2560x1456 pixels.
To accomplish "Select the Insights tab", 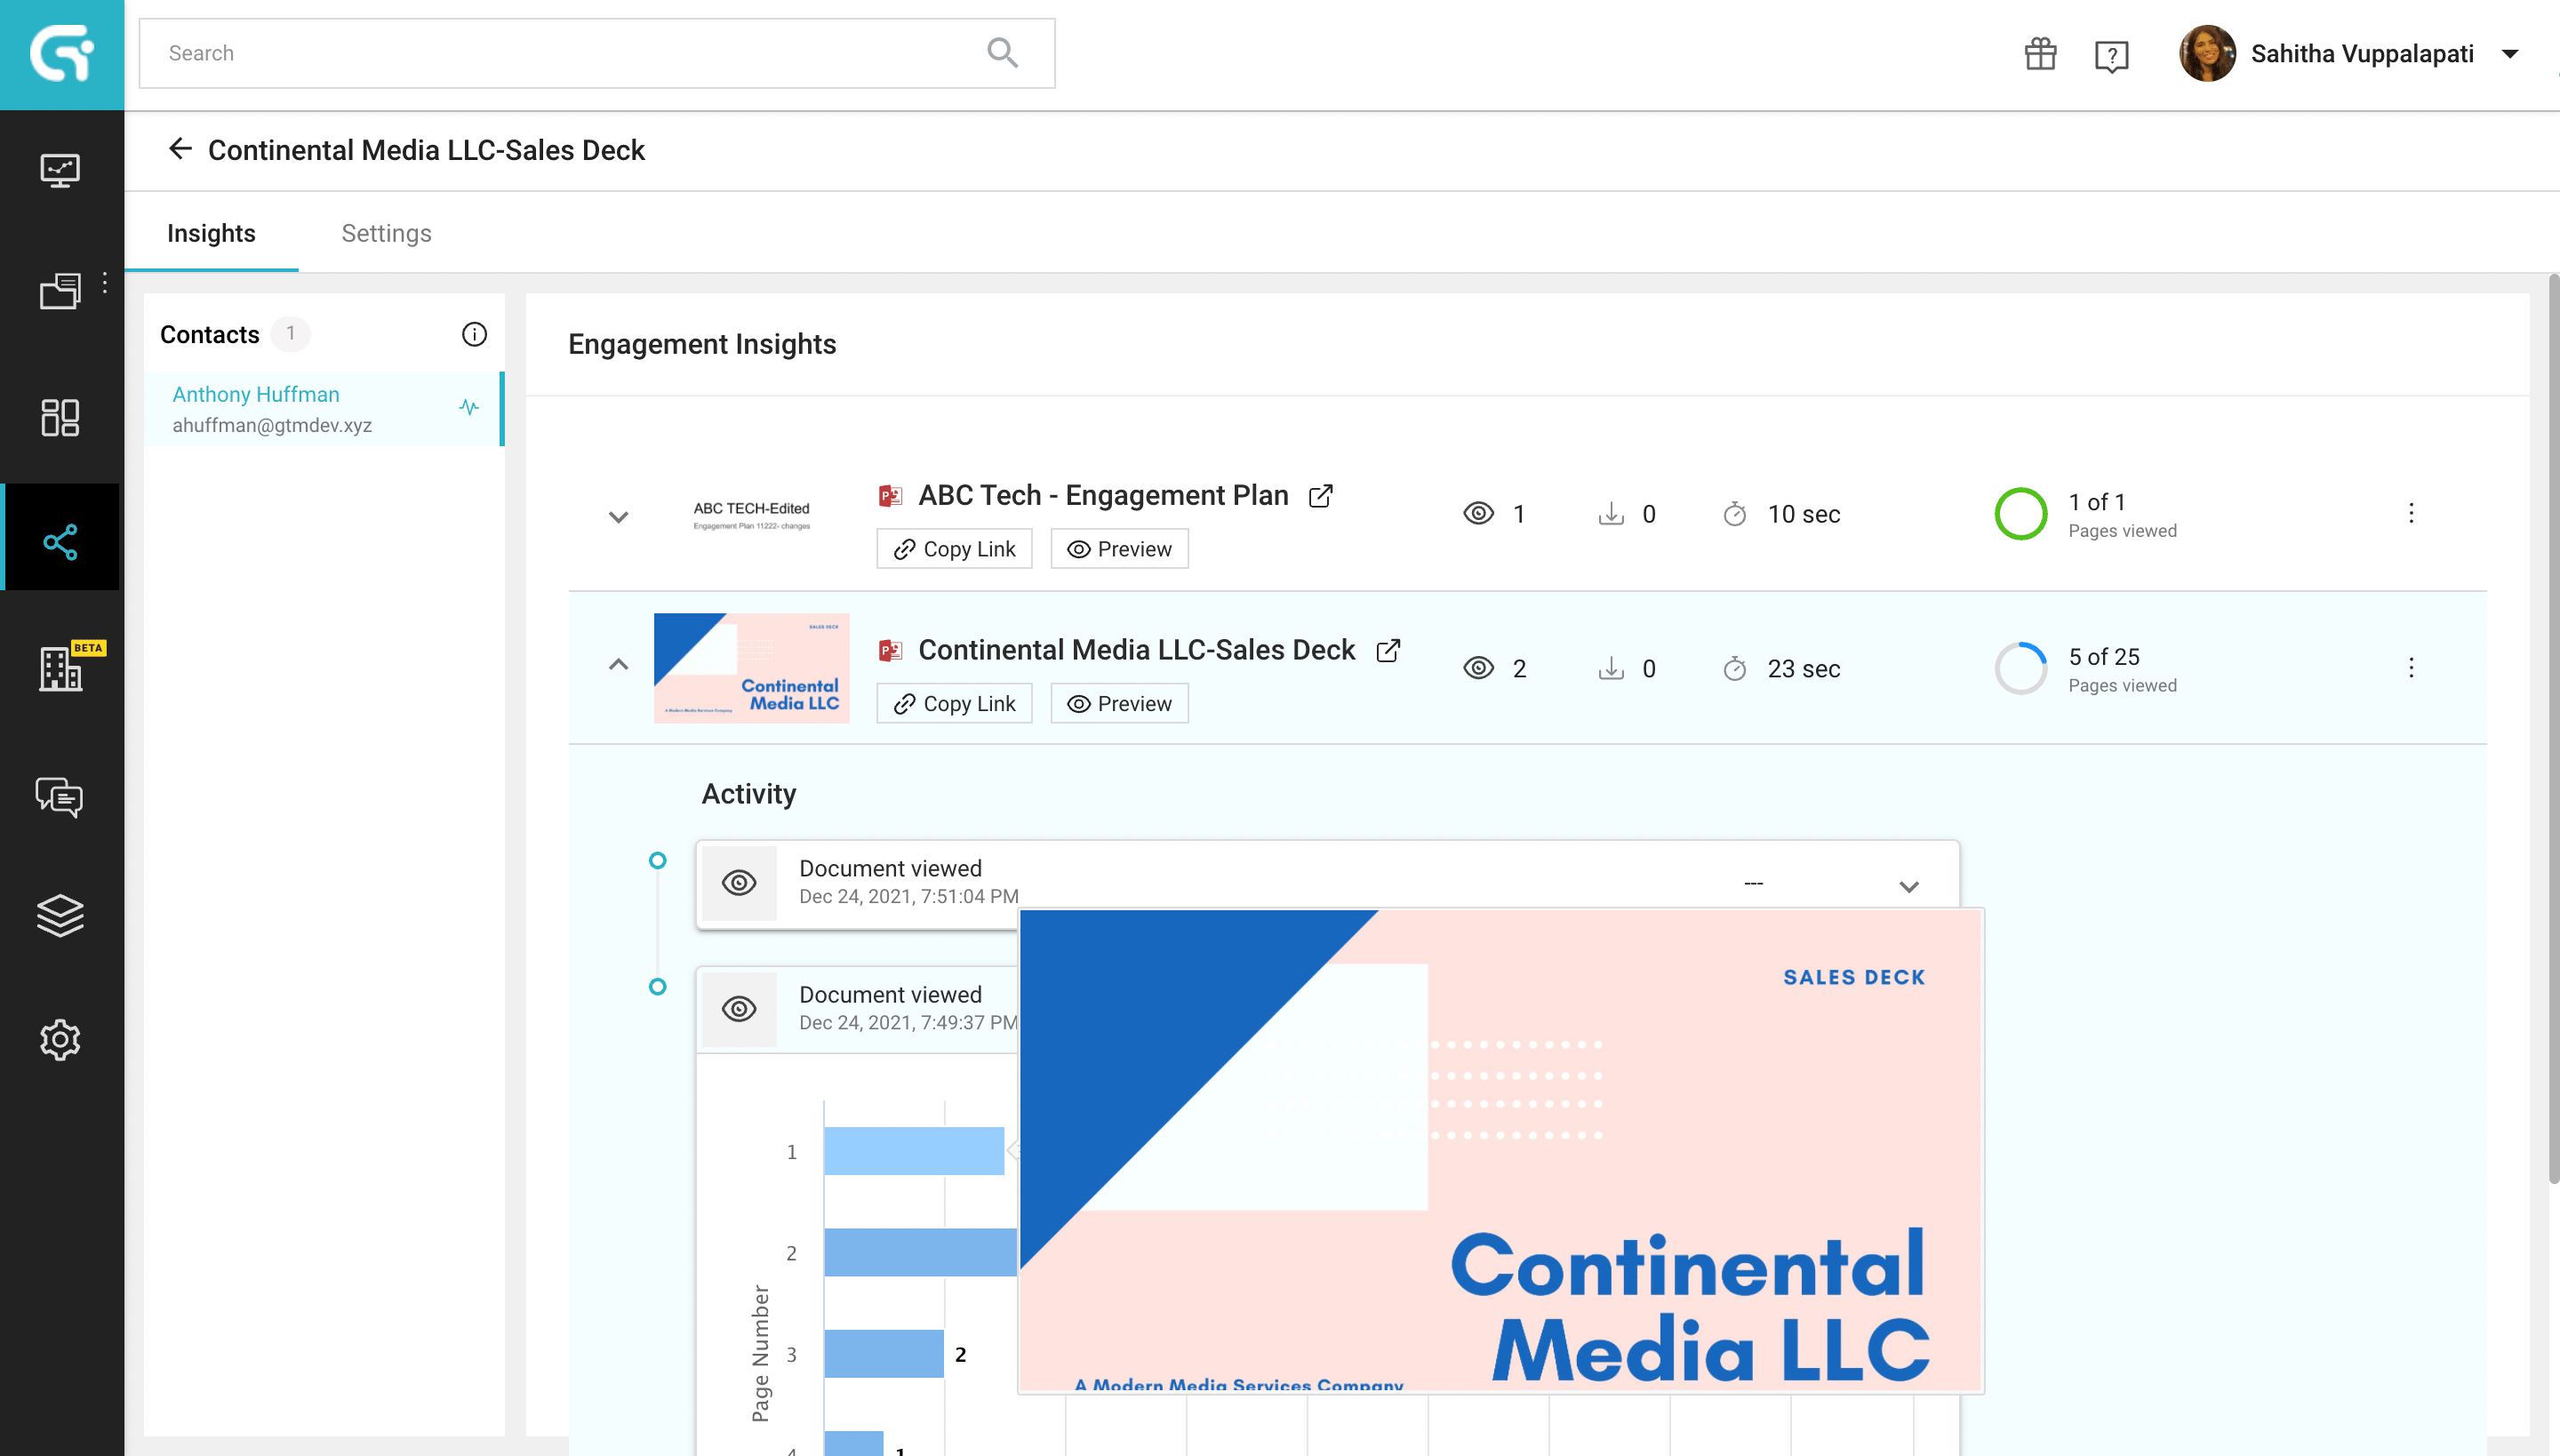I will coord(211,233).
